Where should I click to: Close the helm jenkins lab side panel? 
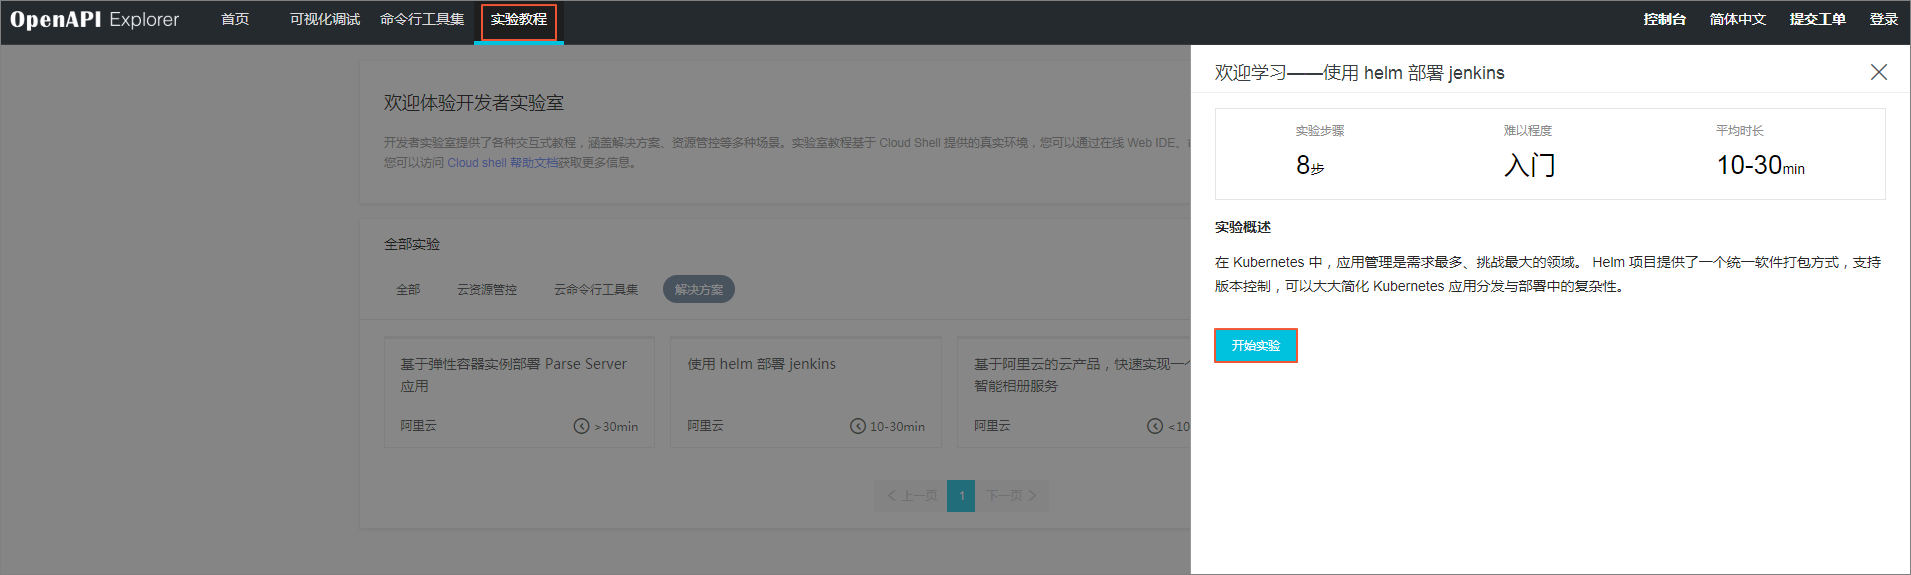tap(1878, 72)
